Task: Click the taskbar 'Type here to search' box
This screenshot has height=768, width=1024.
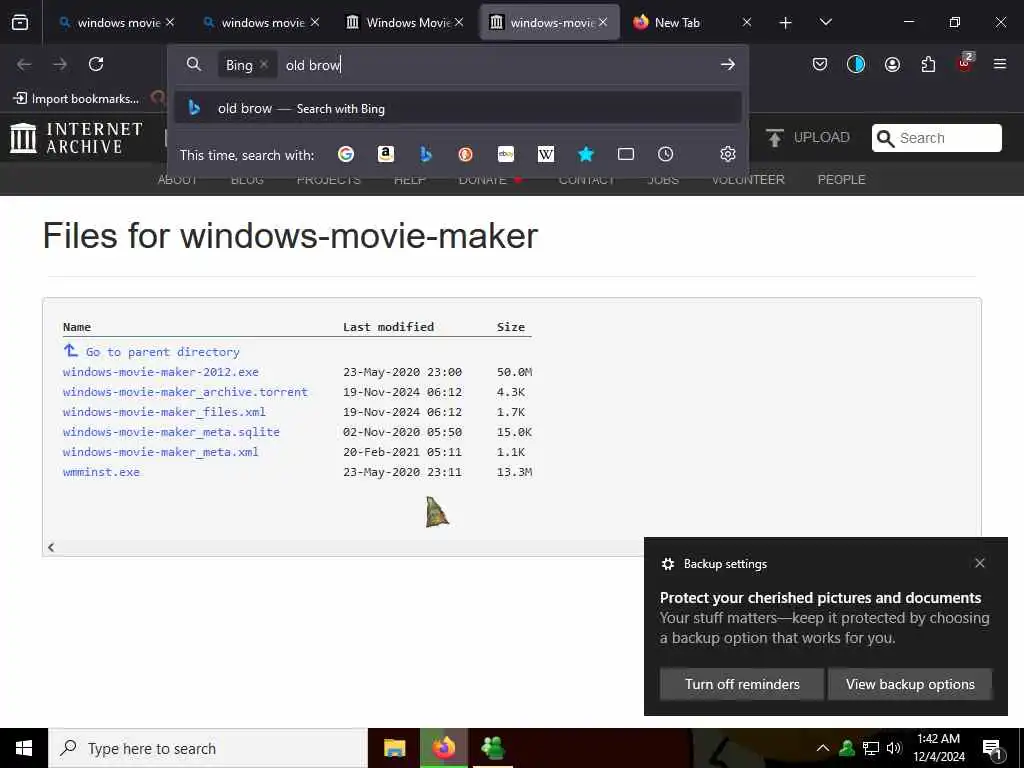Action: (x=208, y=748)
